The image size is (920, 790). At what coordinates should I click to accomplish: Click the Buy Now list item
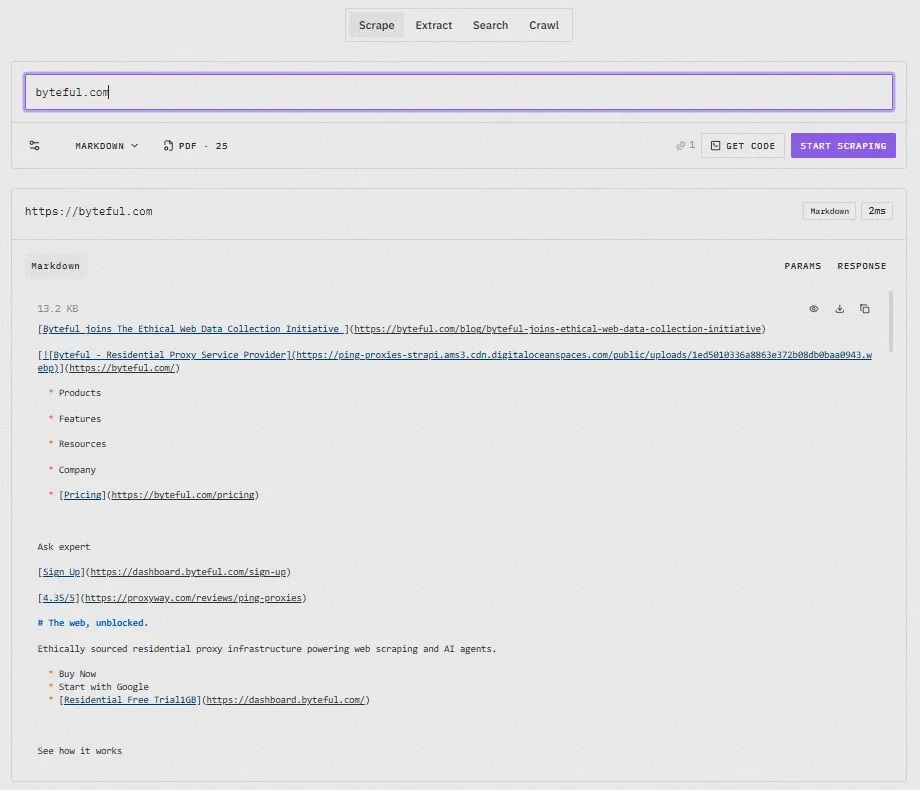(x=77, y=674)
